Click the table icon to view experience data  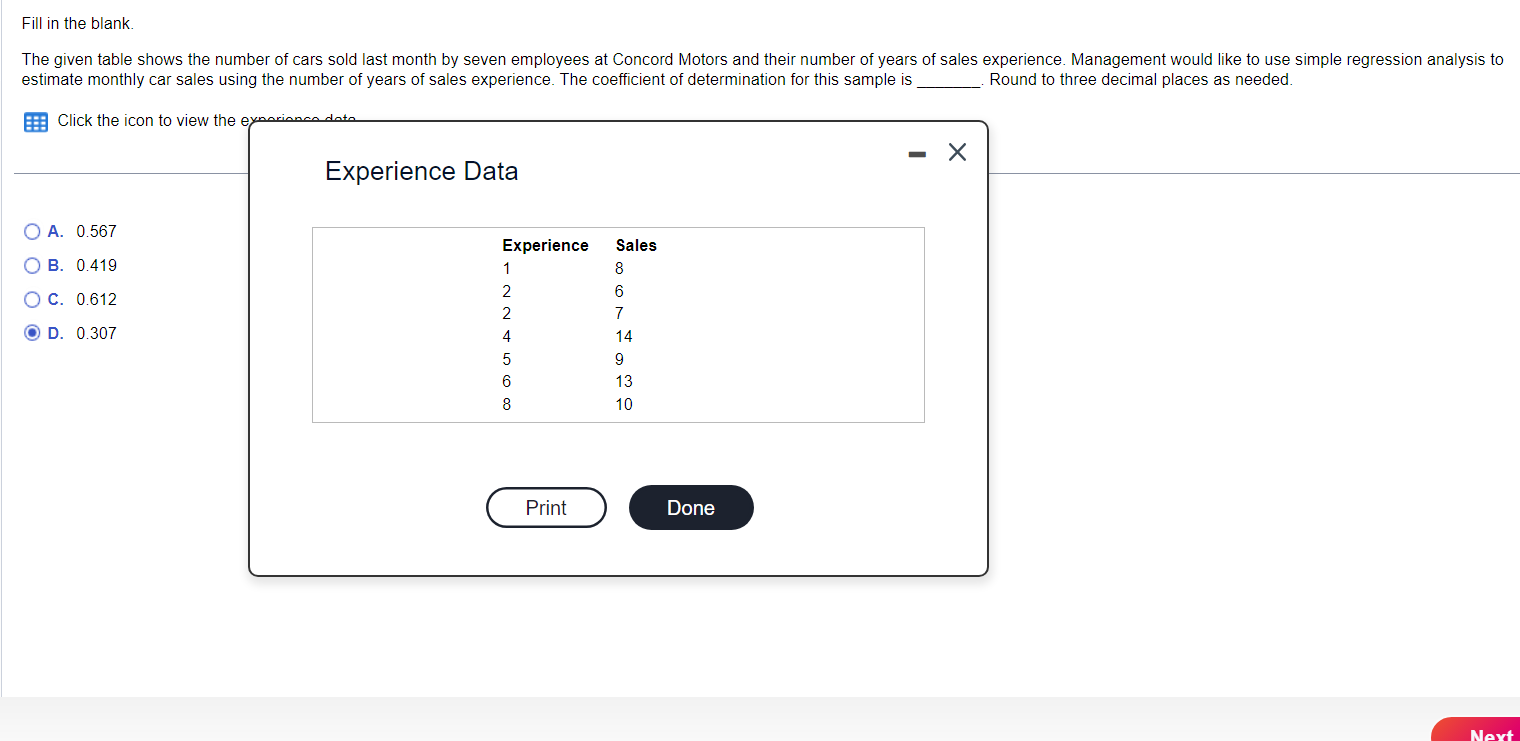(x=36, y=121)
